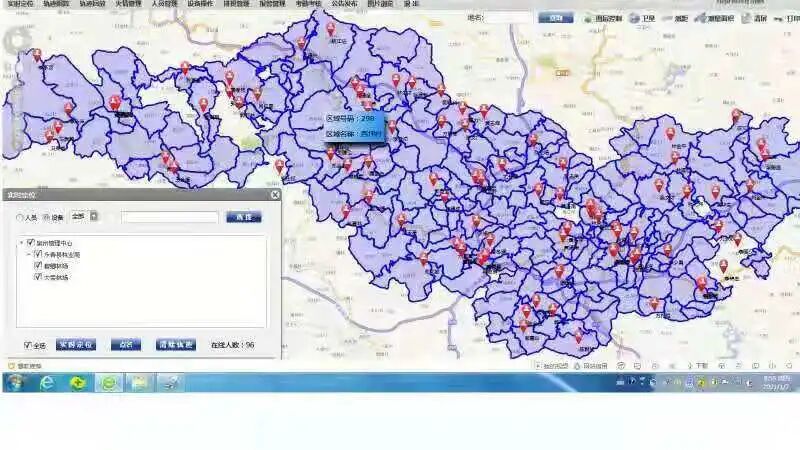Launch Internet Explorer from the taskbar

point(46,383)
